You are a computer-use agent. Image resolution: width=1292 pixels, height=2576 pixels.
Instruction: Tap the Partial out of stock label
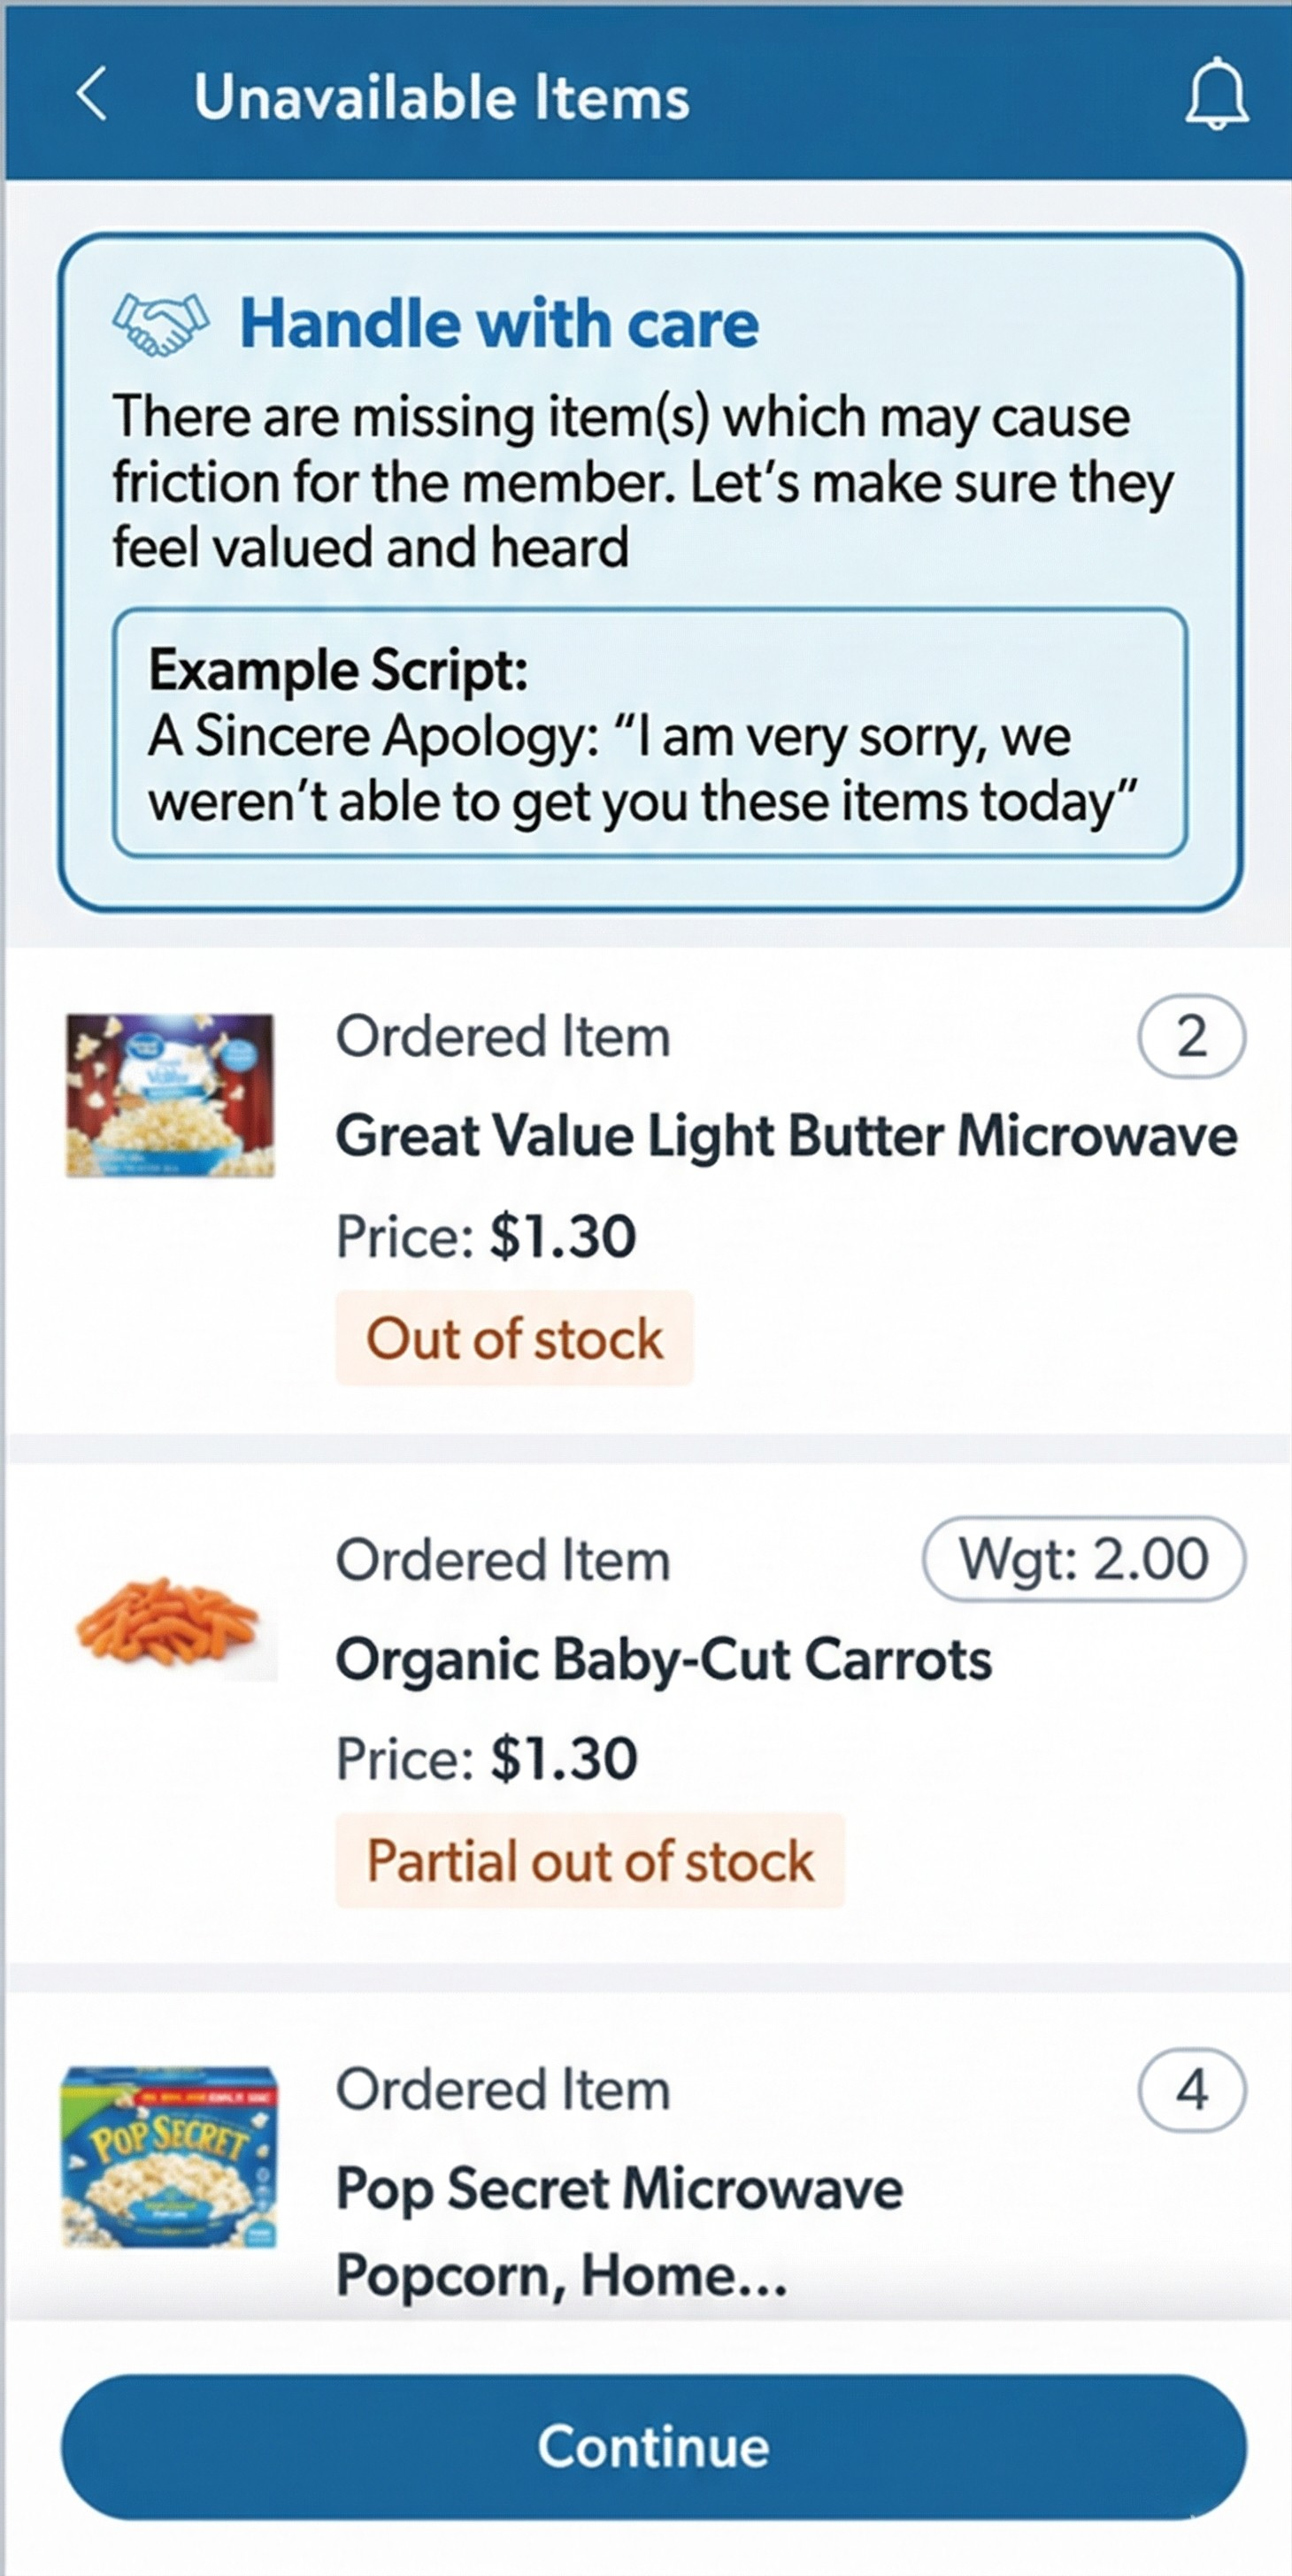(x=590, y=1861)
